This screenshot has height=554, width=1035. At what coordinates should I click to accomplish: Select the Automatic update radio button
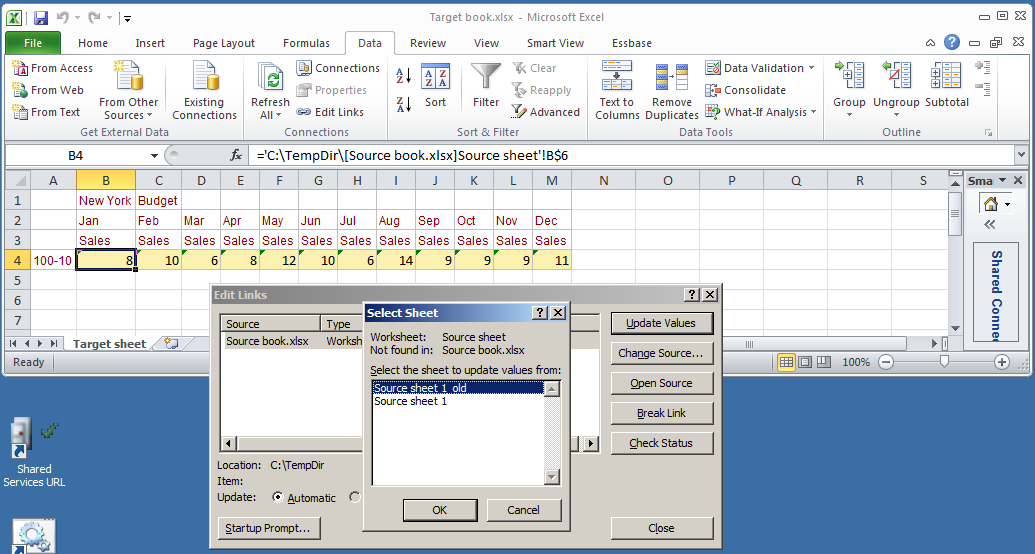278,497
